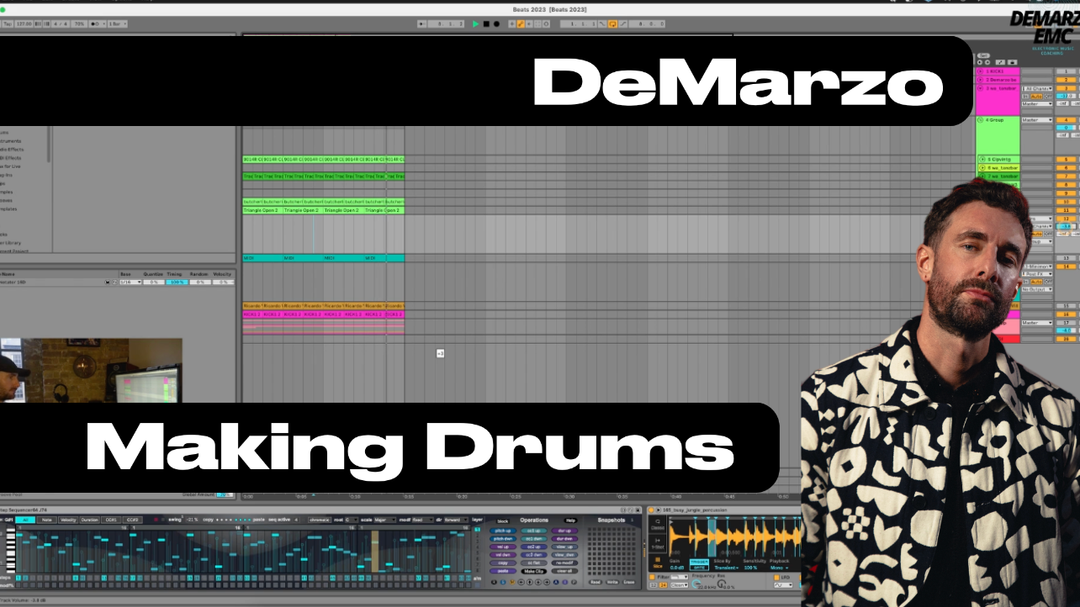Collapse the 4 Group track
Screen dimensions: 1080x607
tap(981, 120)
